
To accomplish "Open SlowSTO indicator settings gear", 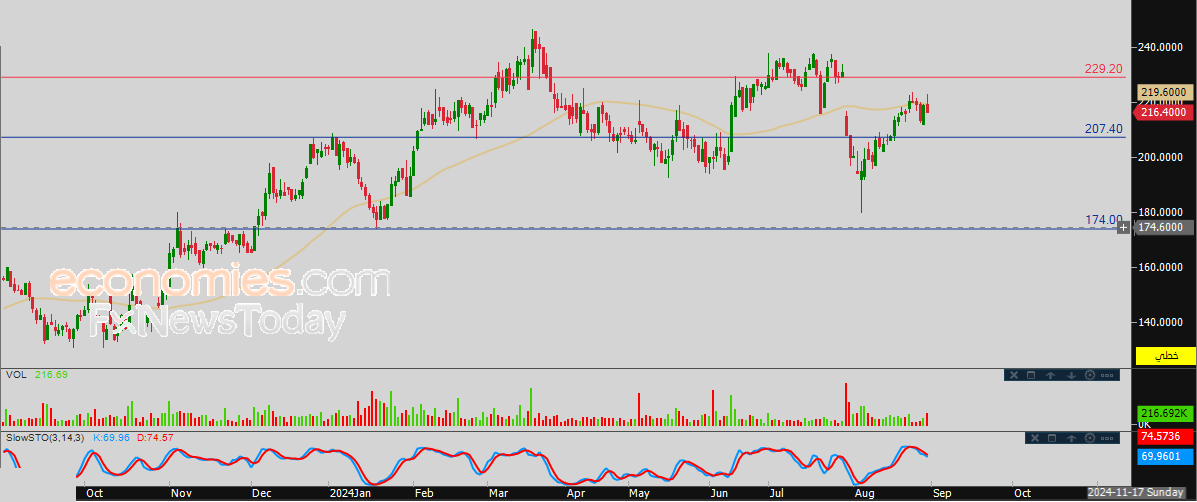I will [1089, 438].
